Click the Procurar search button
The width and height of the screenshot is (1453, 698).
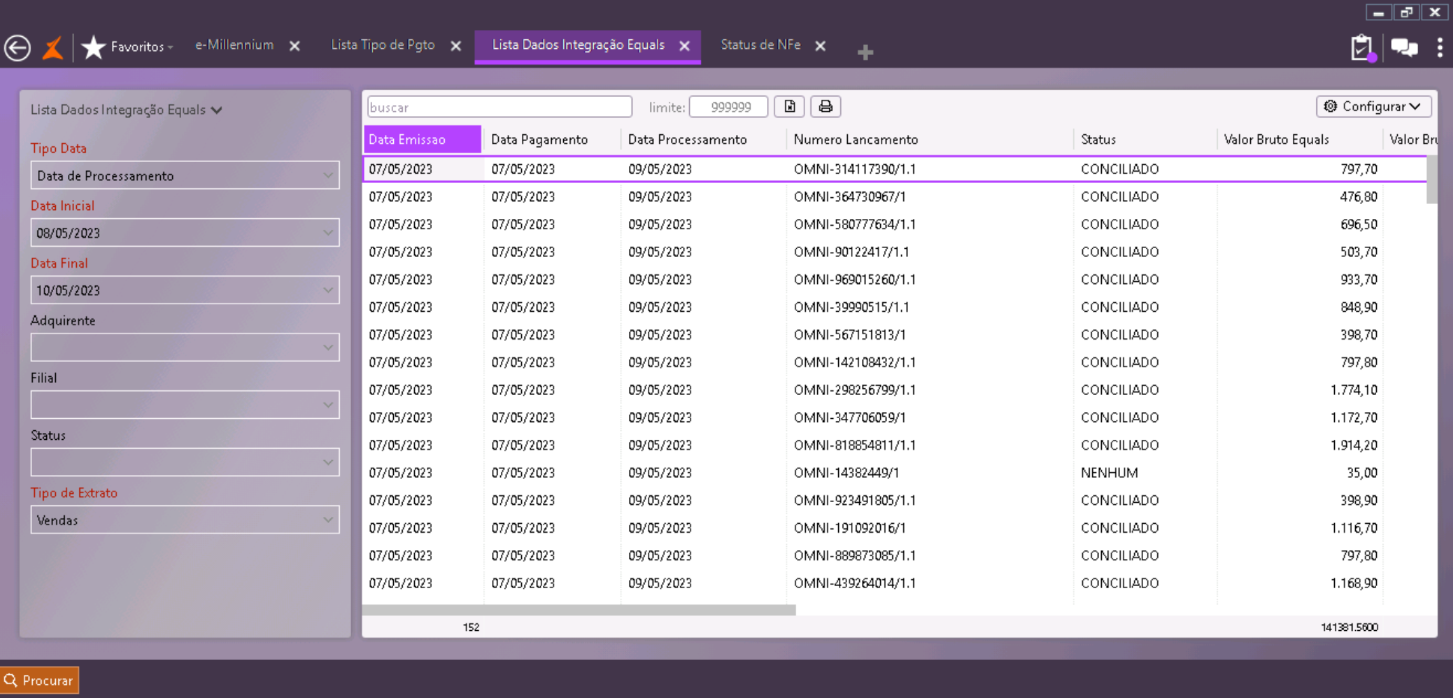[x=40, y=680]
